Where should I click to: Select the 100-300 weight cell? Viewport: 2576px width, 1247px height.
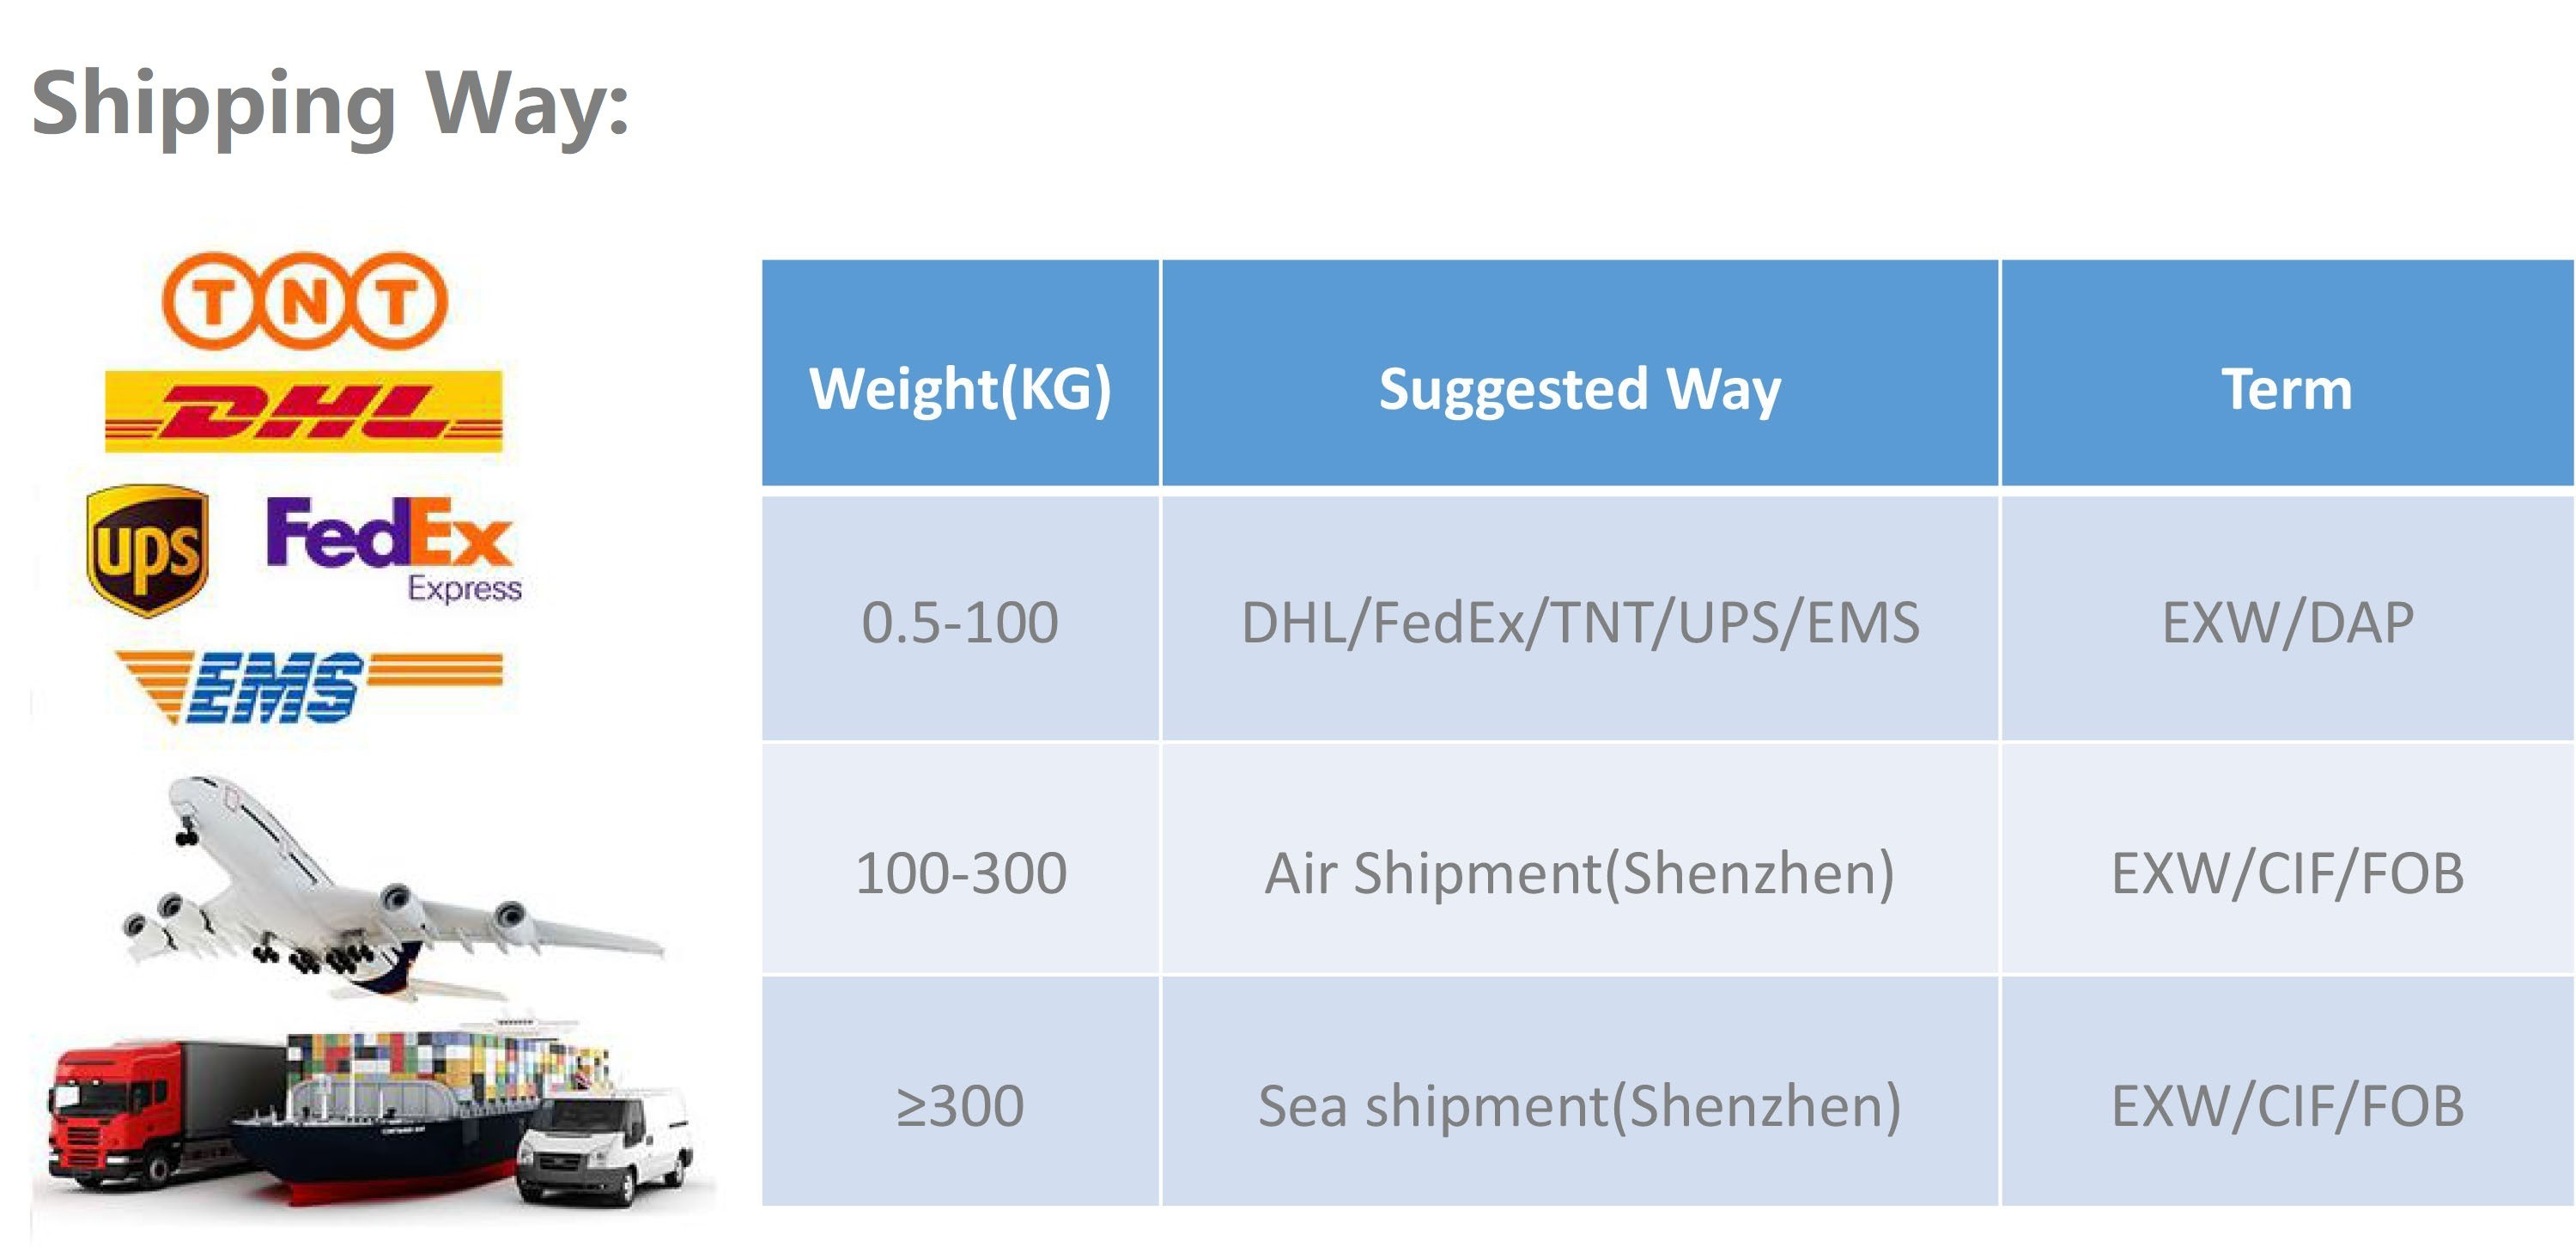tap(960, 872)
